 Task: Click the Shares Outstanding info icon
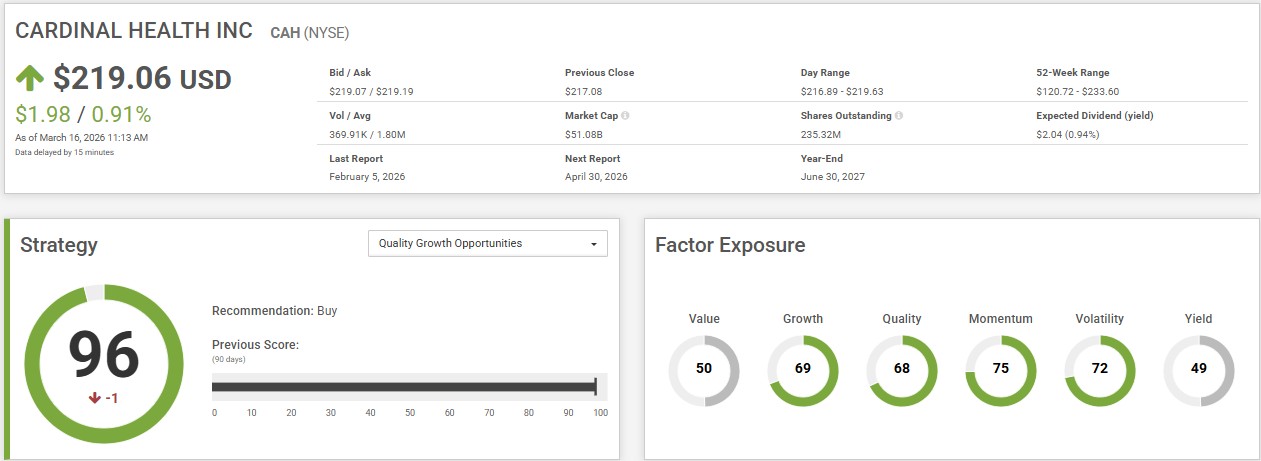pyautogui.click(x=899, y=116)
